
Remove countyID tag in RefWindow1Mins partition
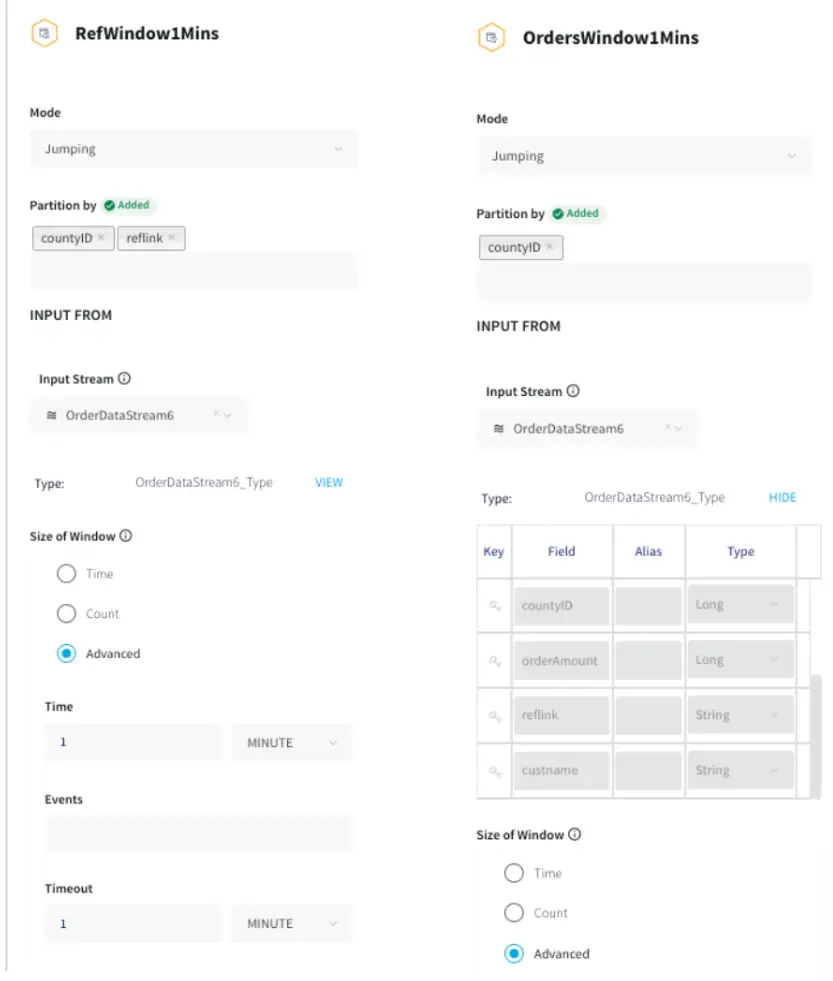click(x=101, y=238)
